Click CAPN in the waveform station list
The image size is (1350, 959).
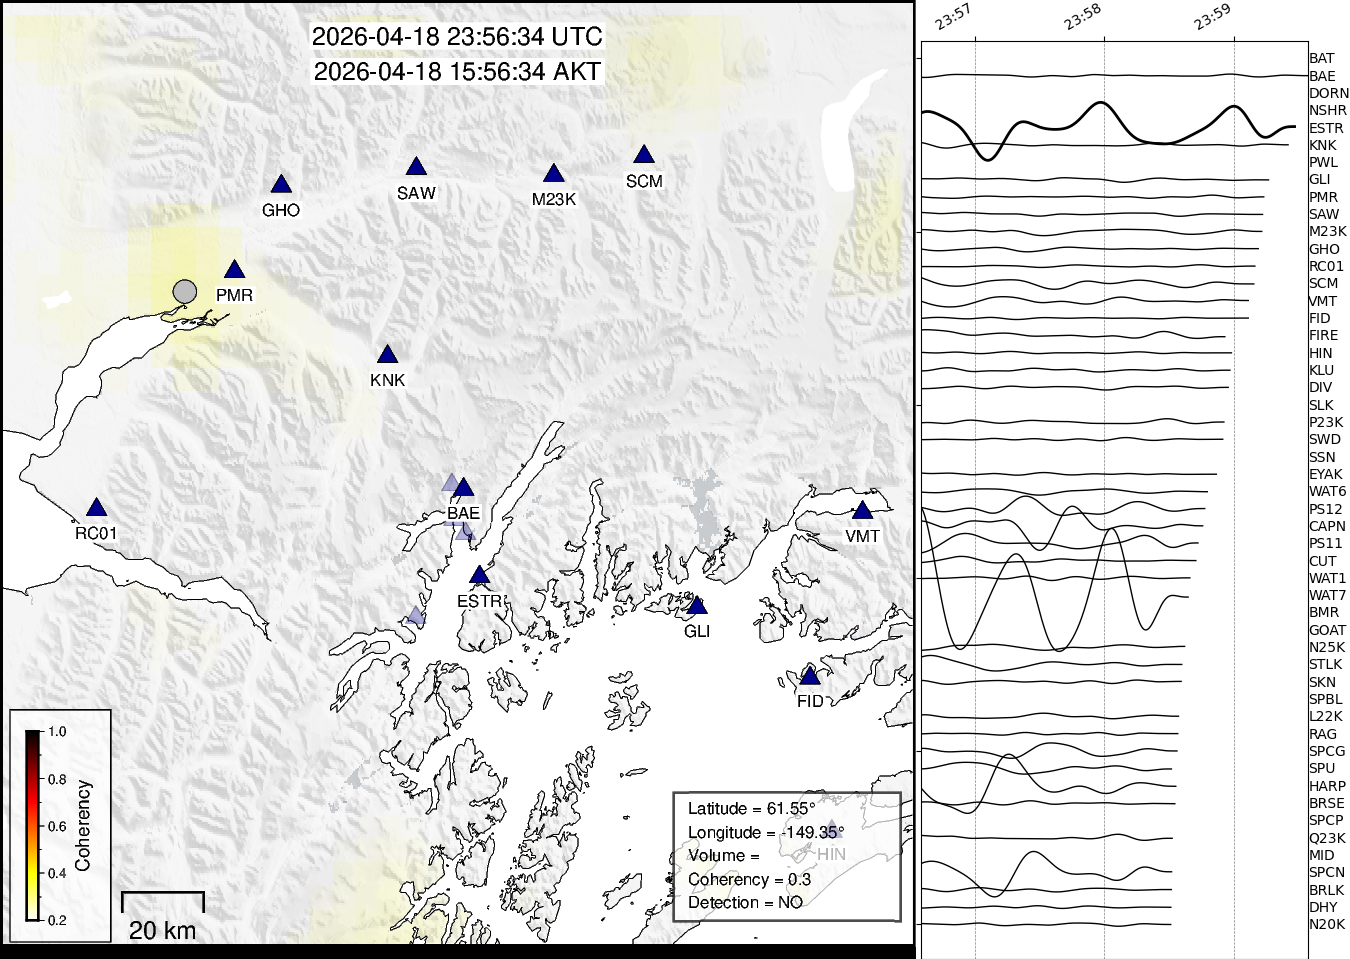click(1327, 527)
